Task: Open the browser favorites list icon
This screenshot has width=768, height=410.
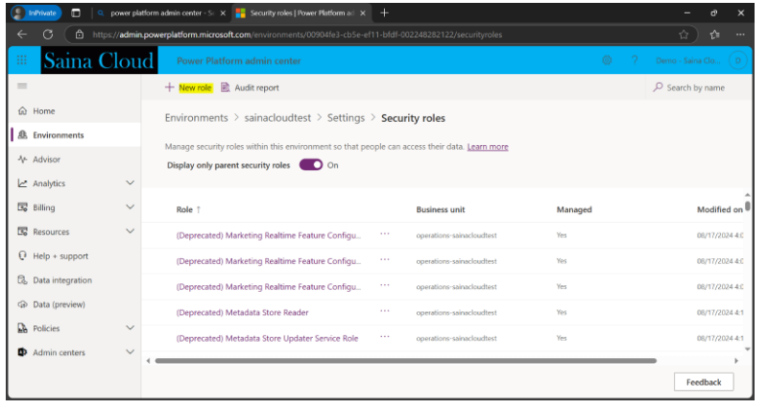Action: coord(715,34)
